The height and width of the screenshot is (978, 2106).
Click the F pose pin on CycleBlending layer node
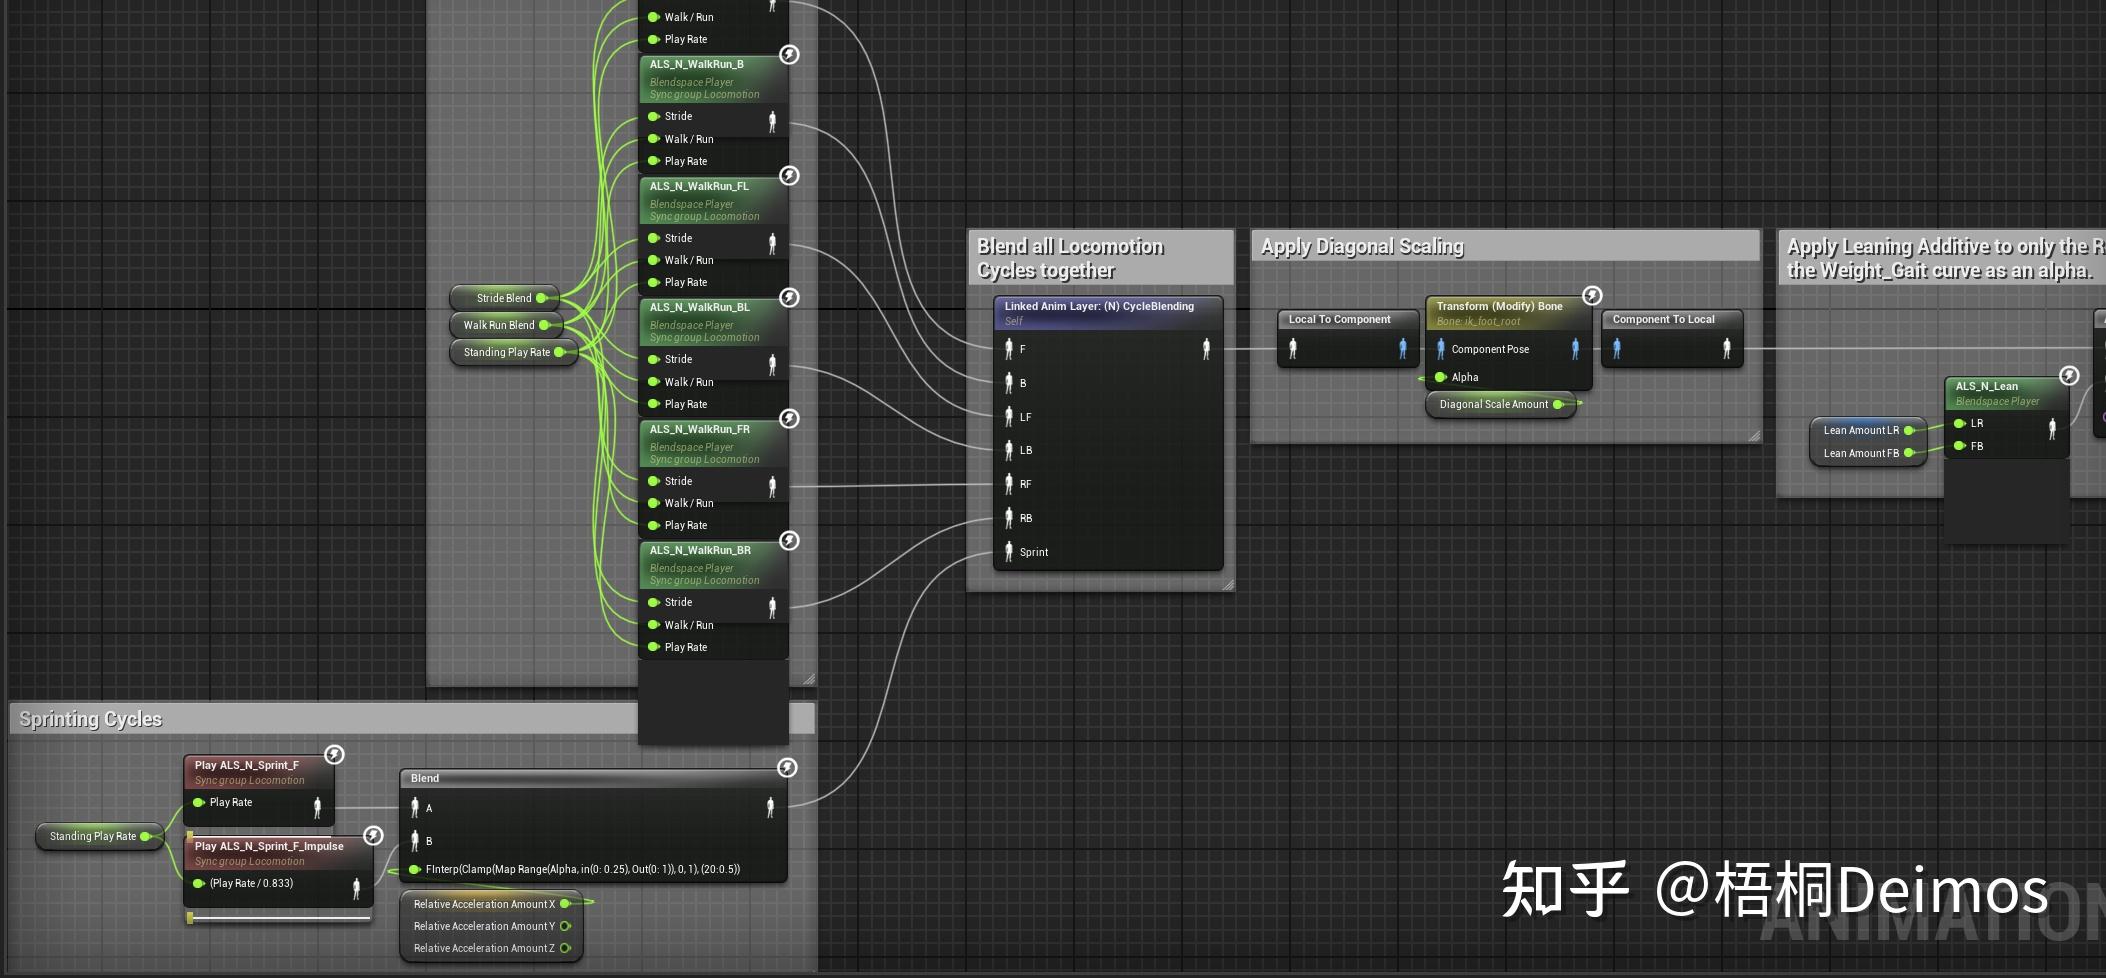(1009, 349)
